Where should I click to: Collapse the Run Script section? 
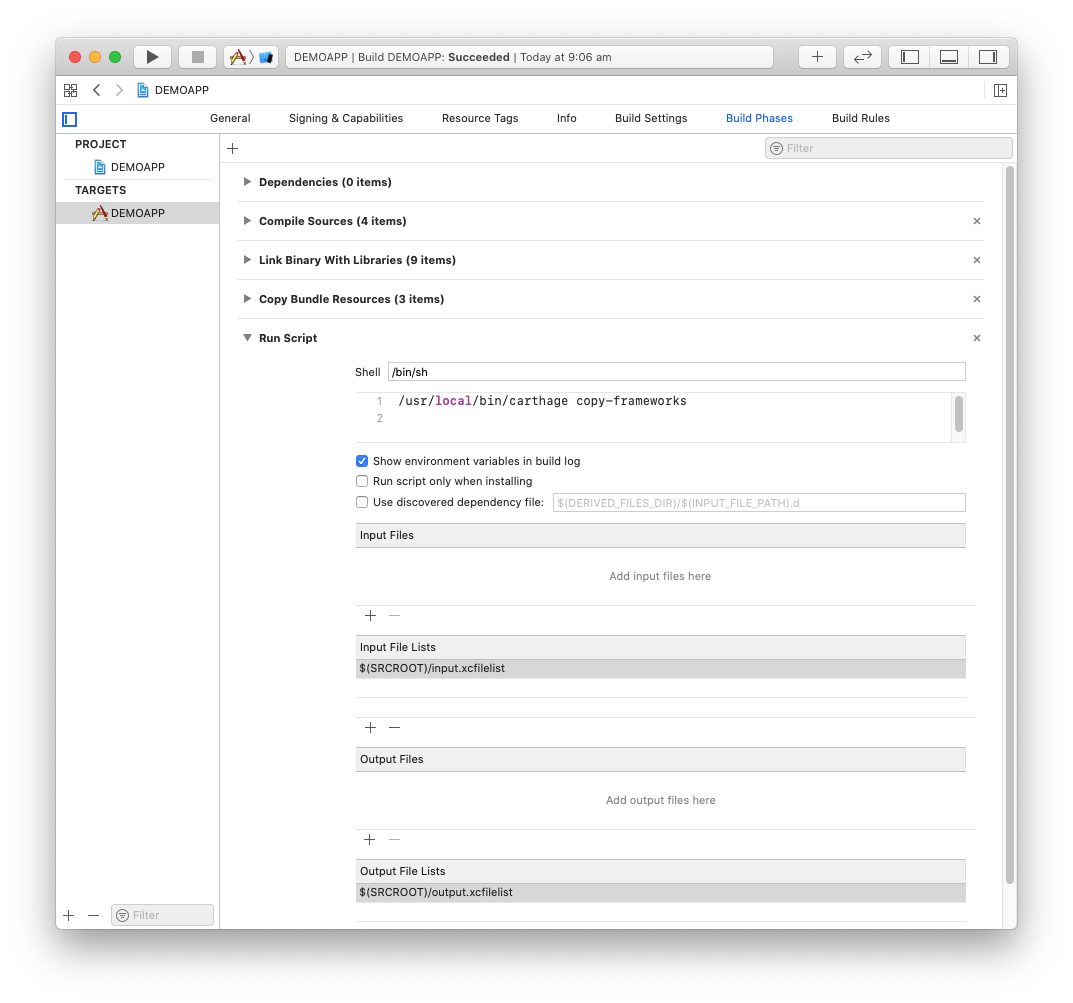(247, 338)
